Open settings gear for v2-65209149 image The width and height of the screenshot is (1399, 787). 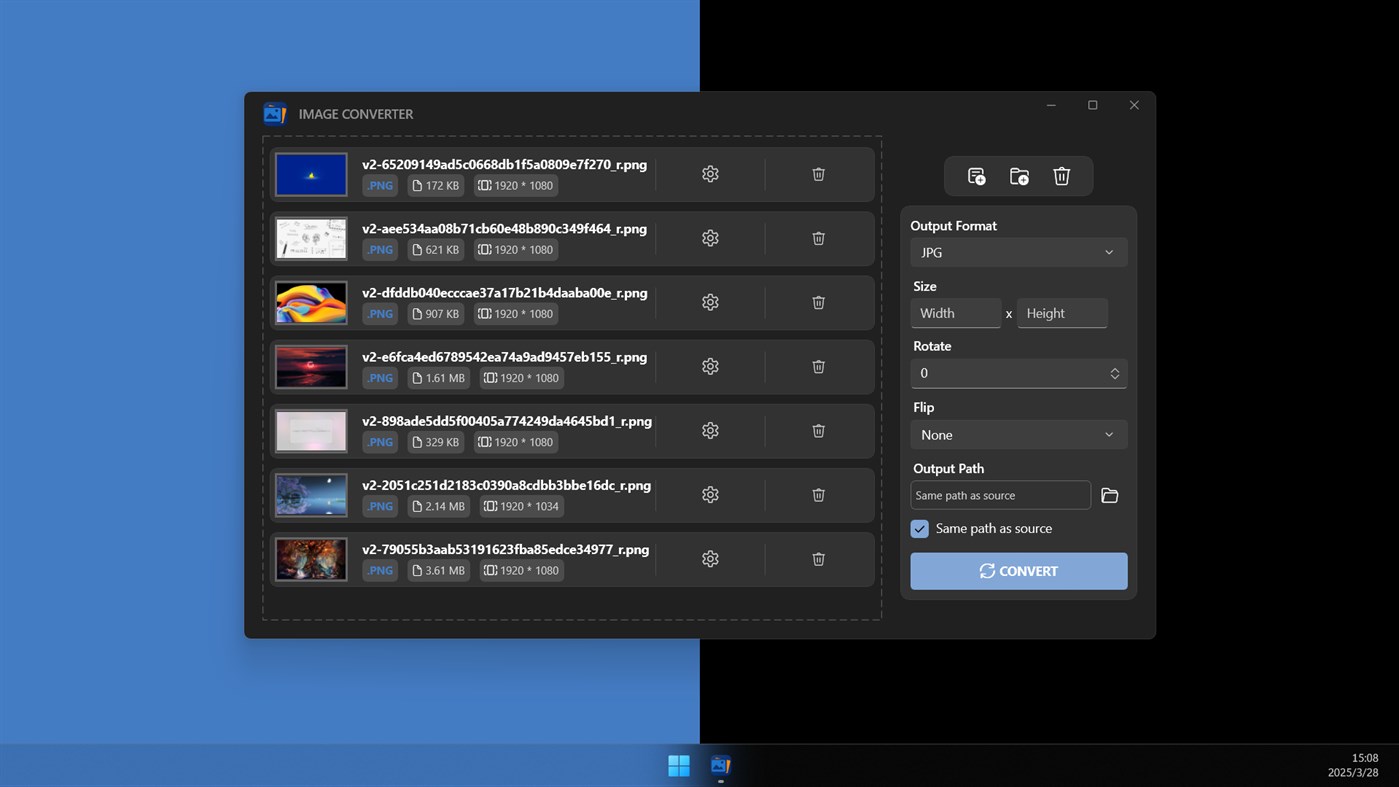click(710, 173)
